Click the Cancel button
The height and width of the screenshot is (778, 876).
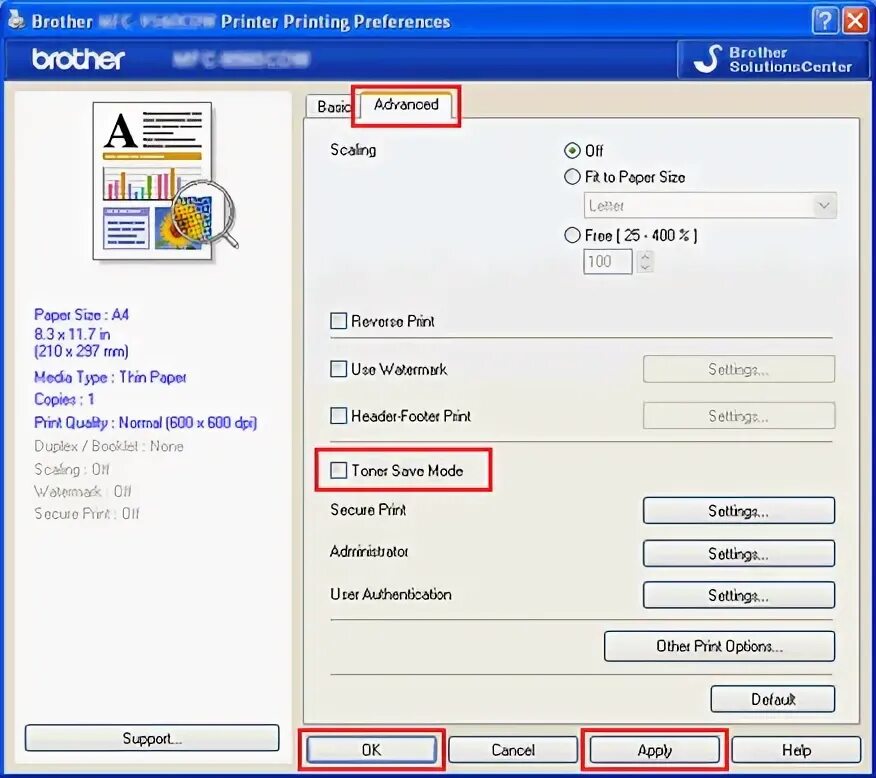tap(513, 750)
